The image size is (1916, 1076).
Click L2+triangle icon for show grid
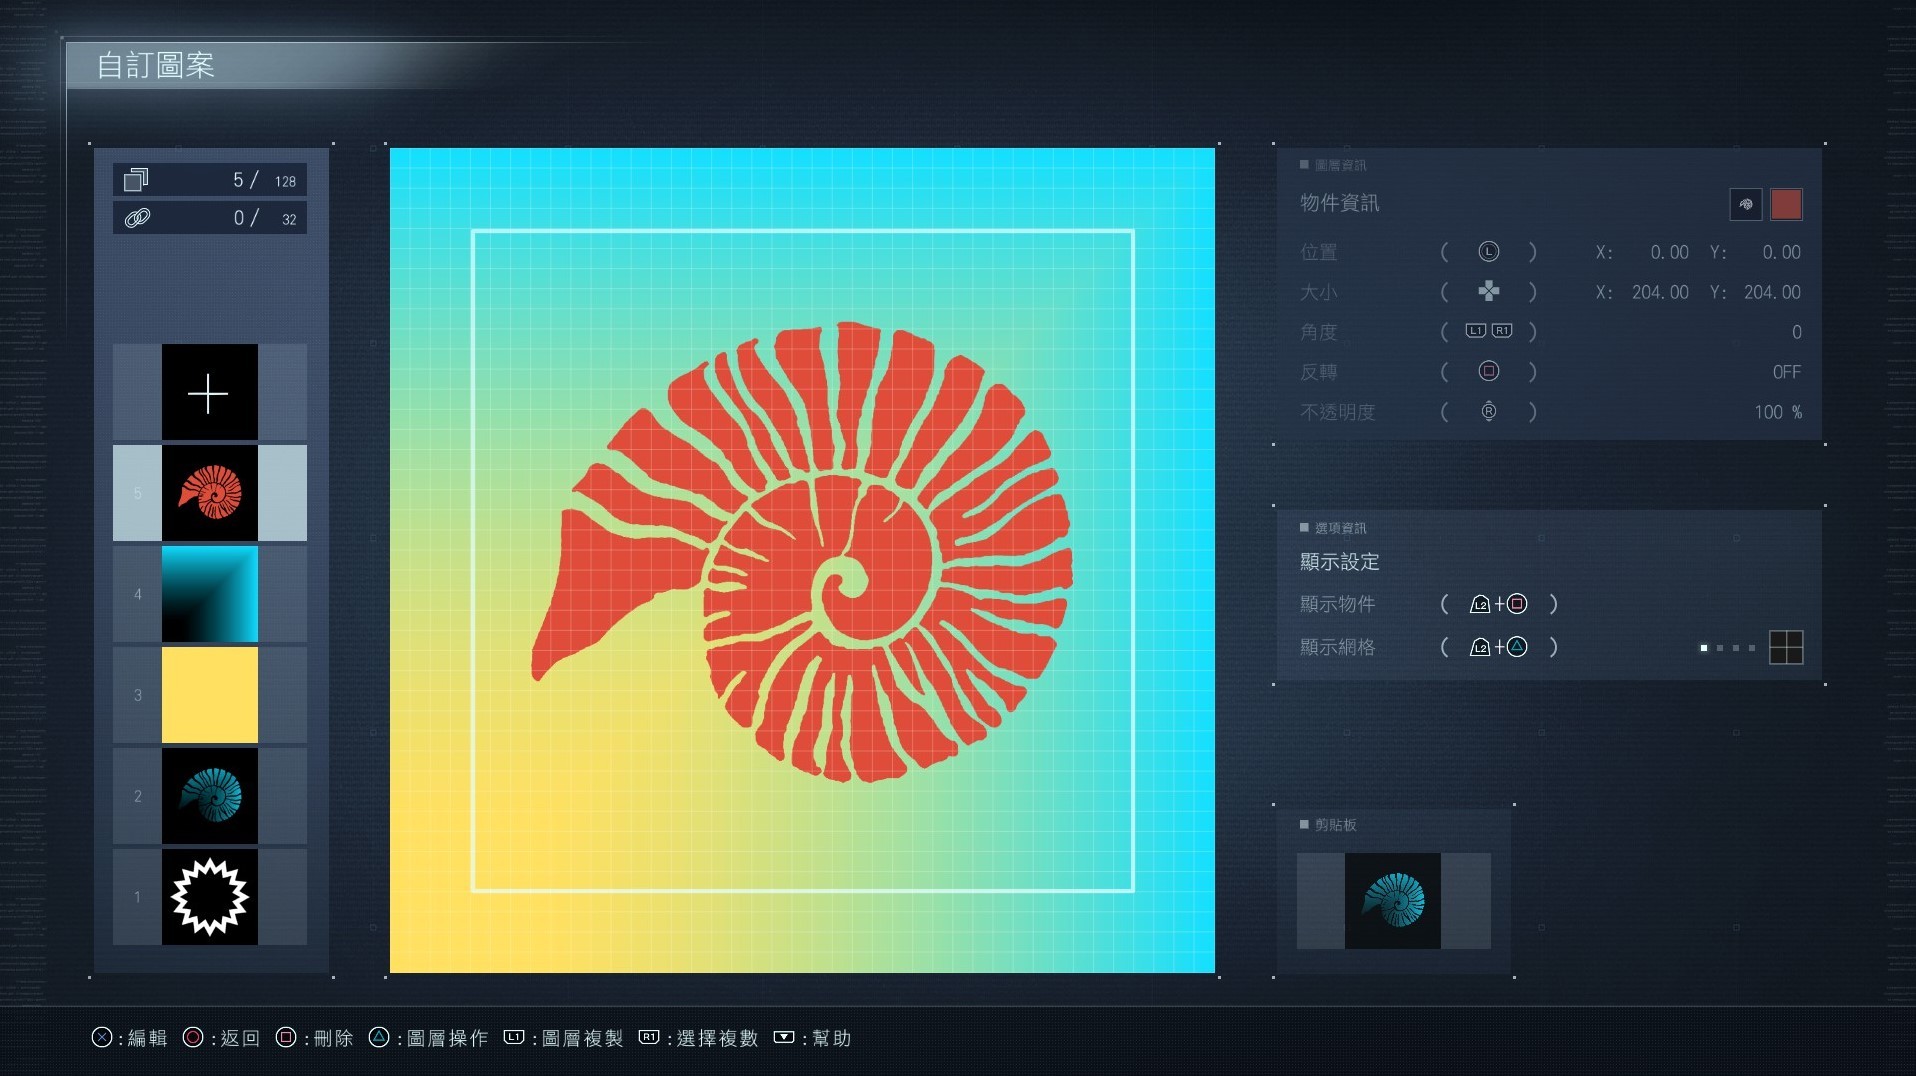click(1498, 647)
